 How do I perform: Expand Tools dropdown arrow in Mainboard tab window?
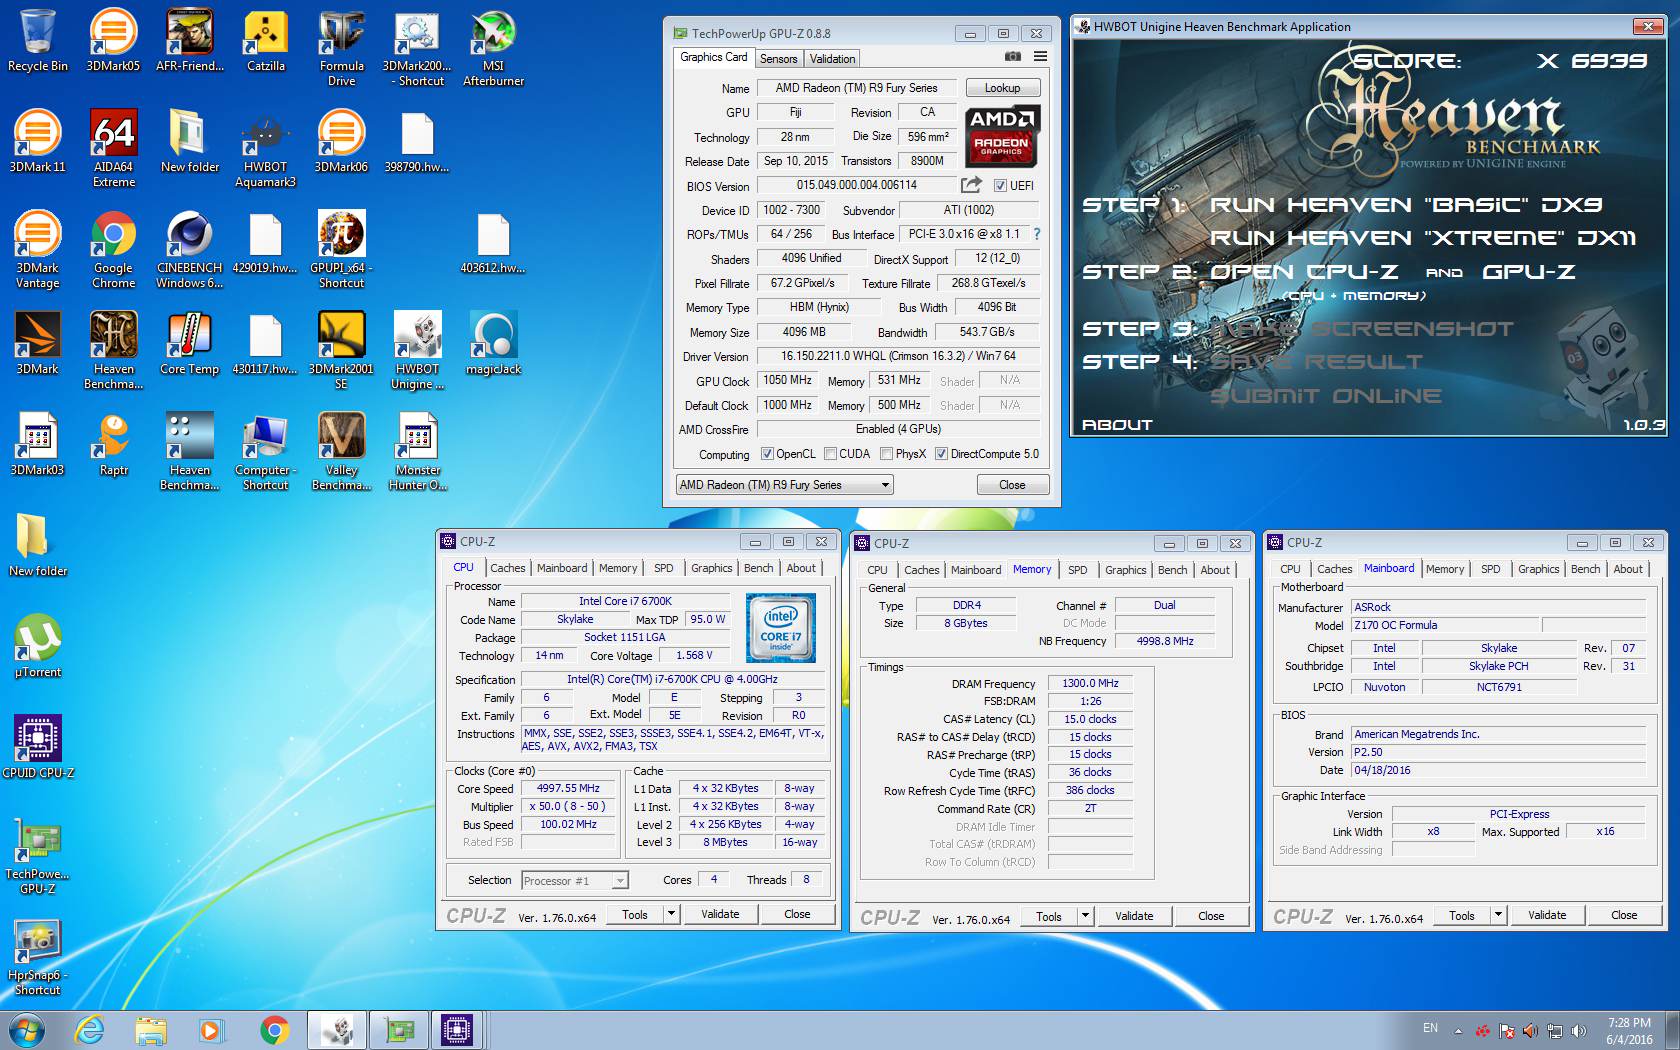[x=1498, y=915]
